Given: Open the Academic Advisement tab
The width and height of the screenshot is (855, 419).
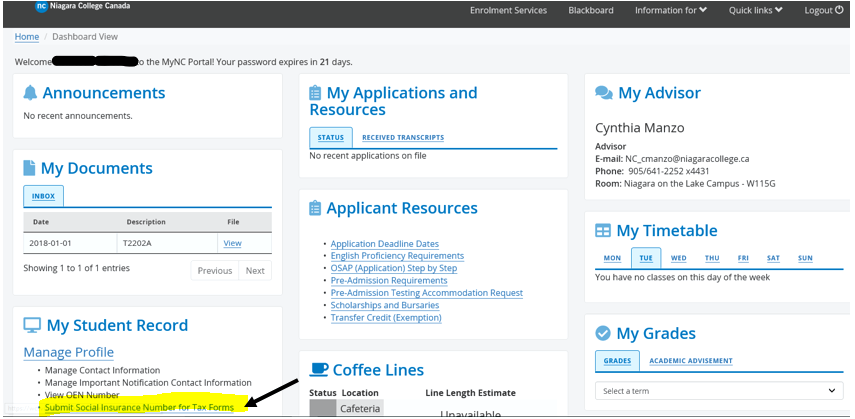Looking at the screenshot, I should (690, 361).
